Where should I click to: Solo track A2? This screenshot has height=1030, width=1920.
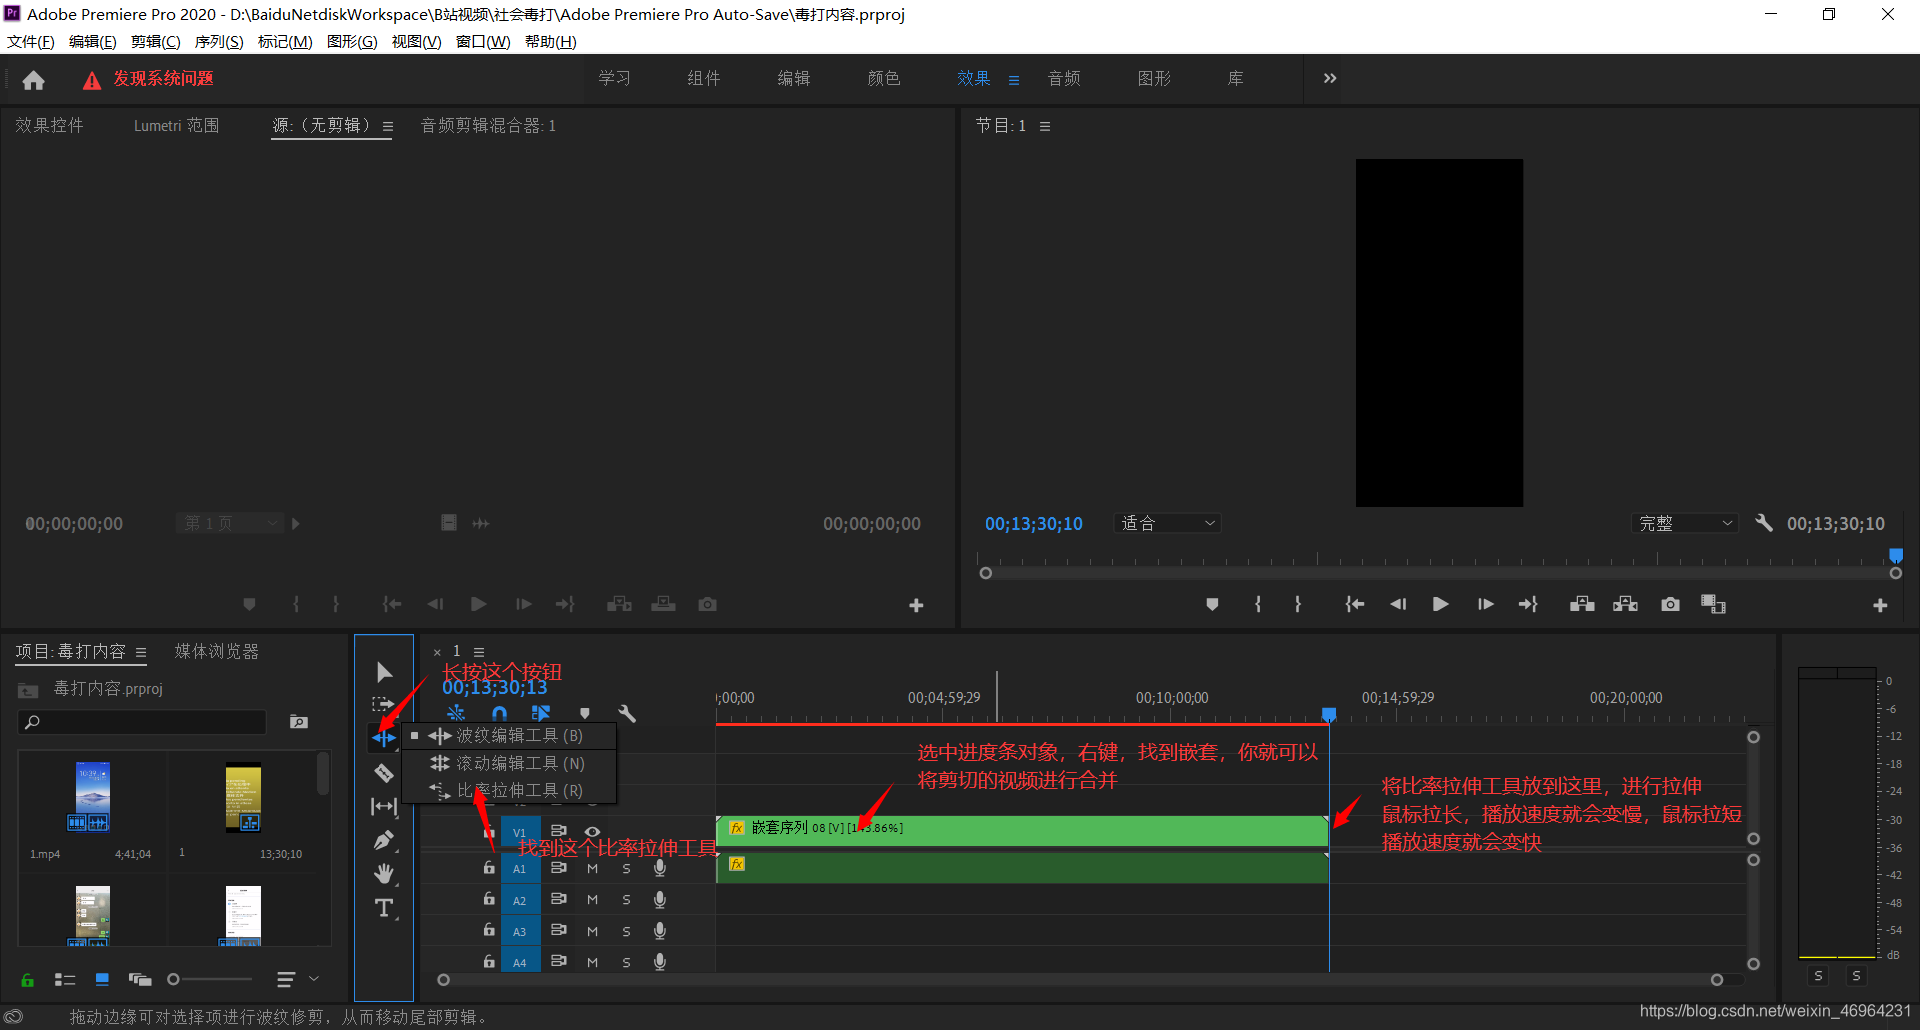point(627,900)
